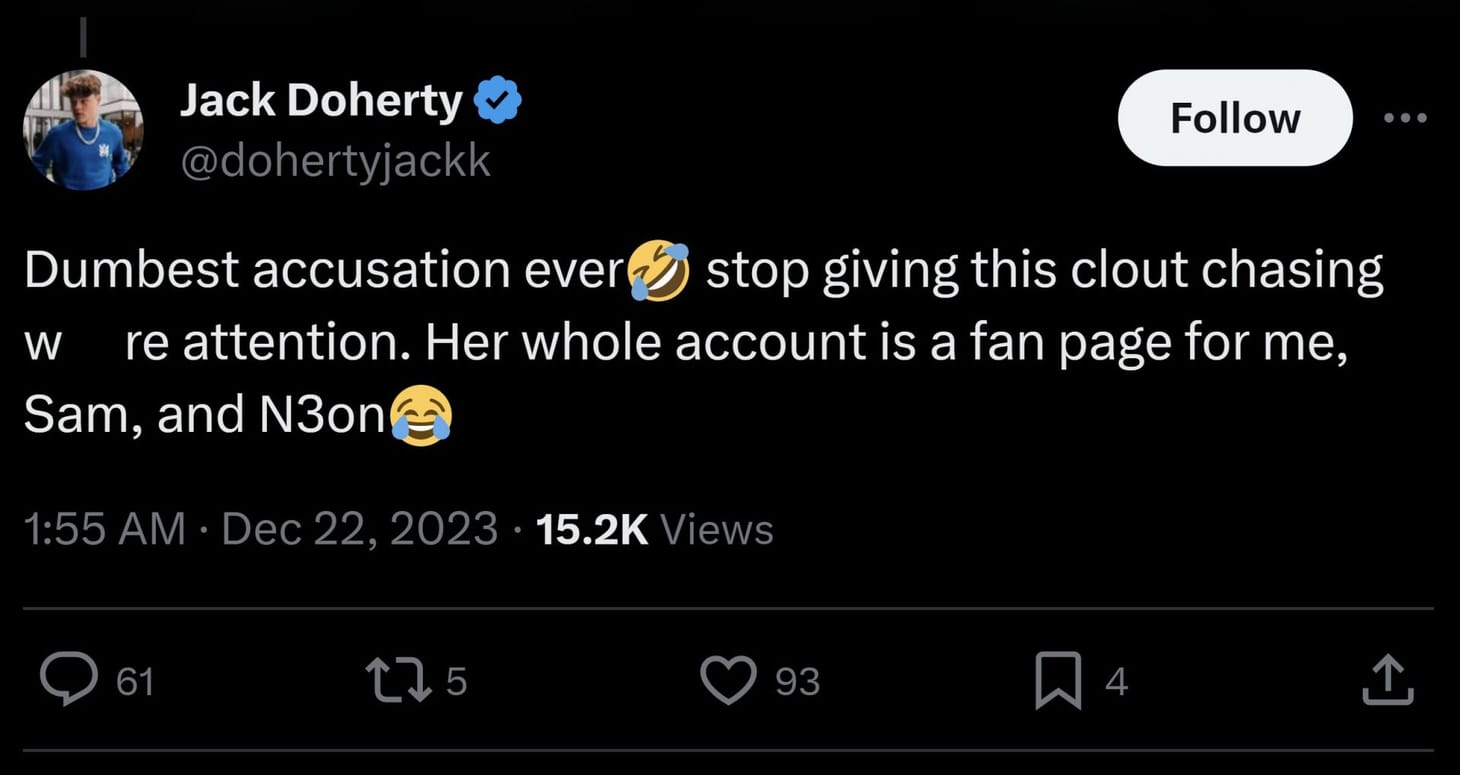The image size is (1460, 775).
Task: Click the rolling-on-floor laughing emoji
Action: tap(658, 270)
